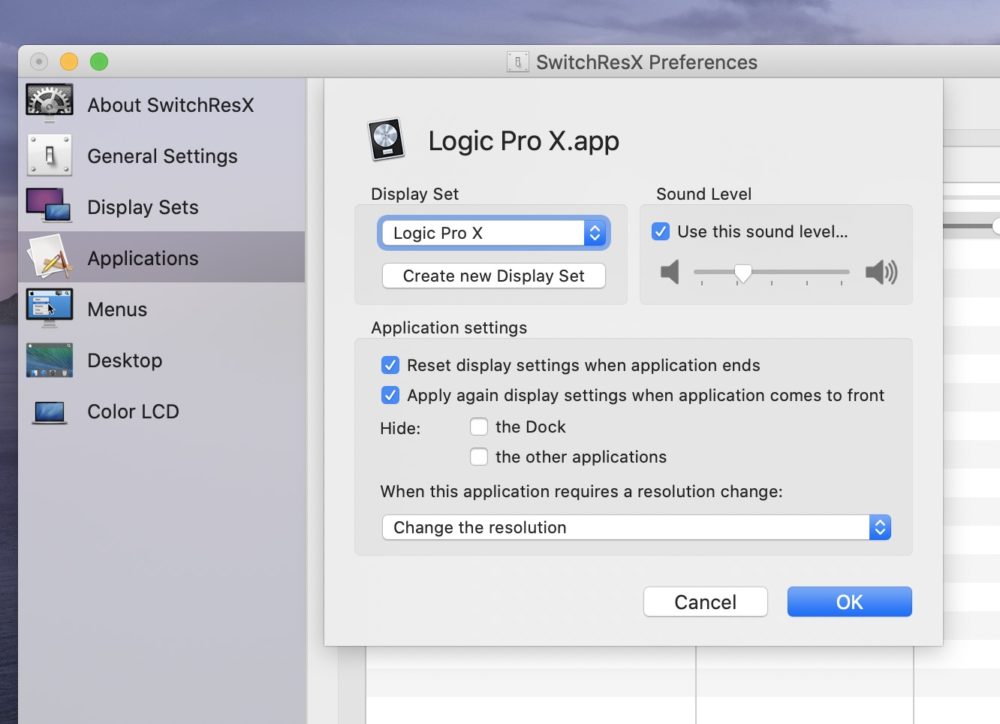Disable Apply again display settings option
The height and width of the screenshot is (724, 1000).
tap(390, 395)
